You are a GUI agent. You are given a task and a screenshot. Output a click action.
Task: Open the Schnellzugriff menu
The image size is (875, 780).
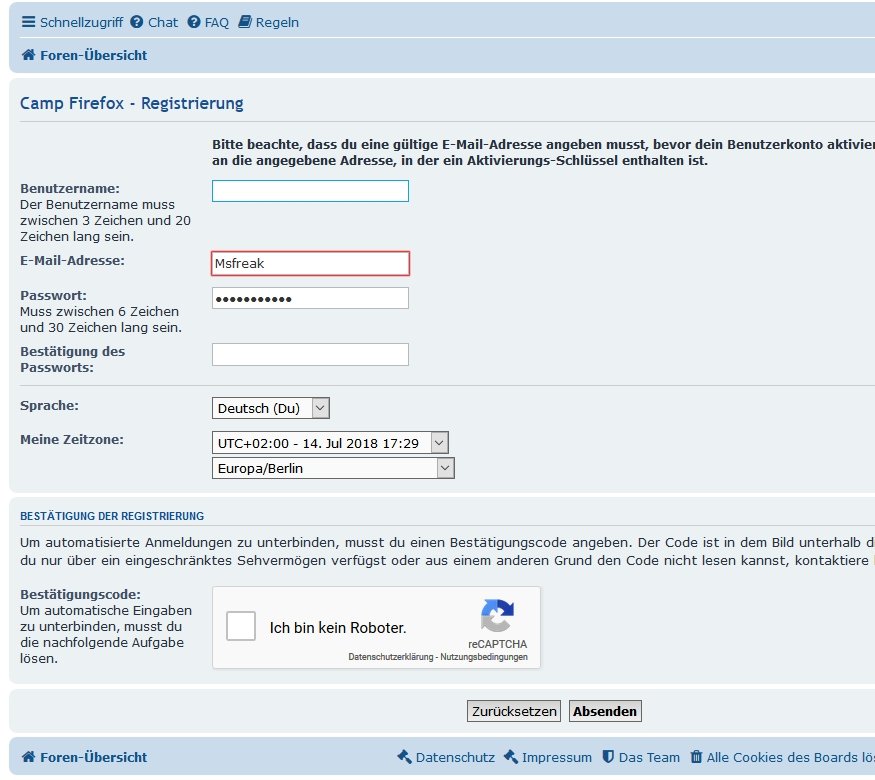(x=81, y=22)
